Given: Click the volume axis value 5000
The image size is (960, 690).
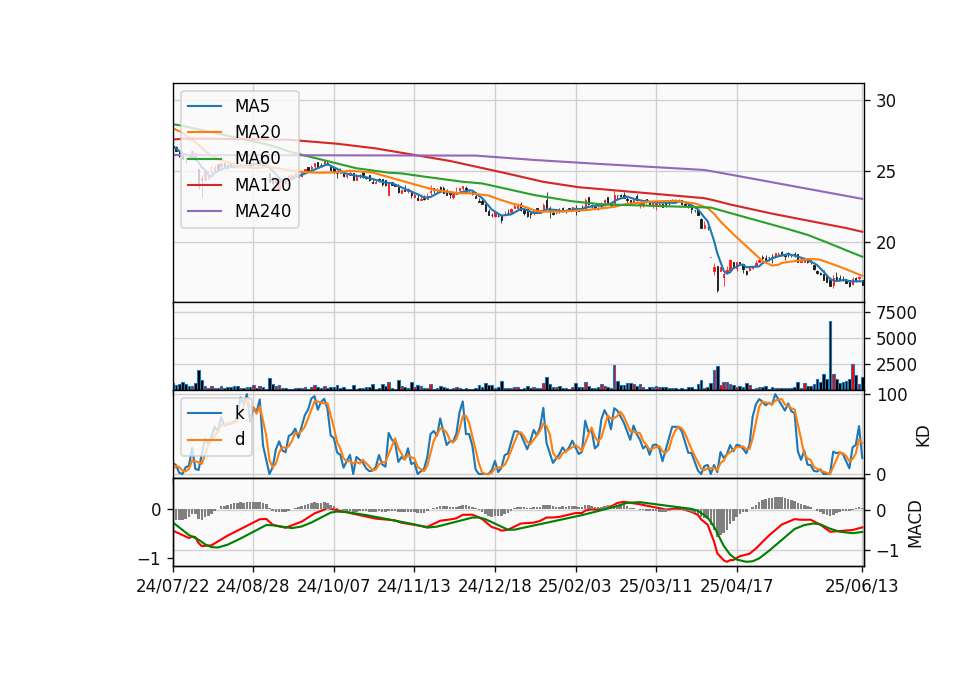Looking at the screenshot, I should (896, 339).
